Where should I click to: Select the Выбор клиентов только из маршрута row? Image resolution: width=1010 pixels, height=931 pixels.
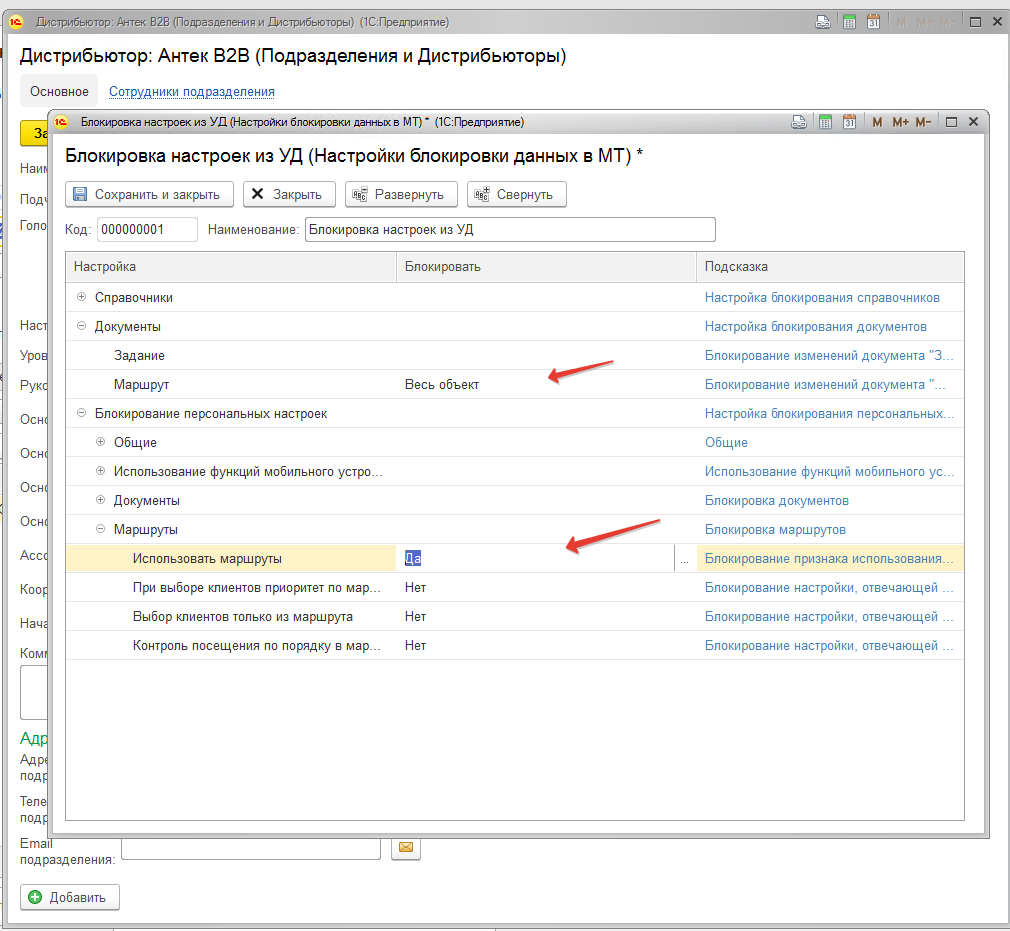[242, 616]
